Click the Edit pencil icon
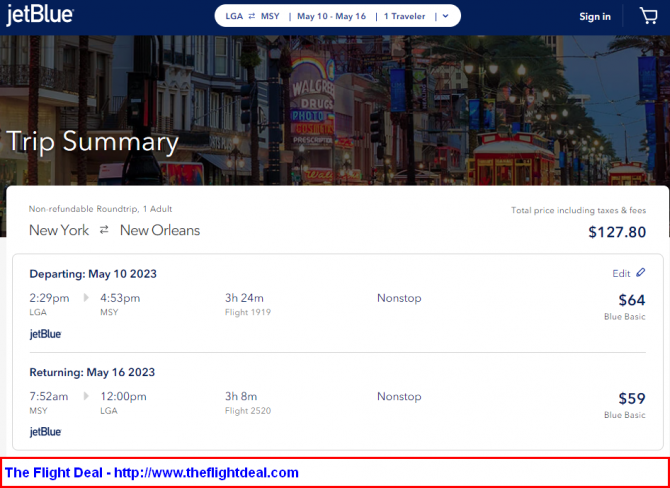 coord(640,273)
